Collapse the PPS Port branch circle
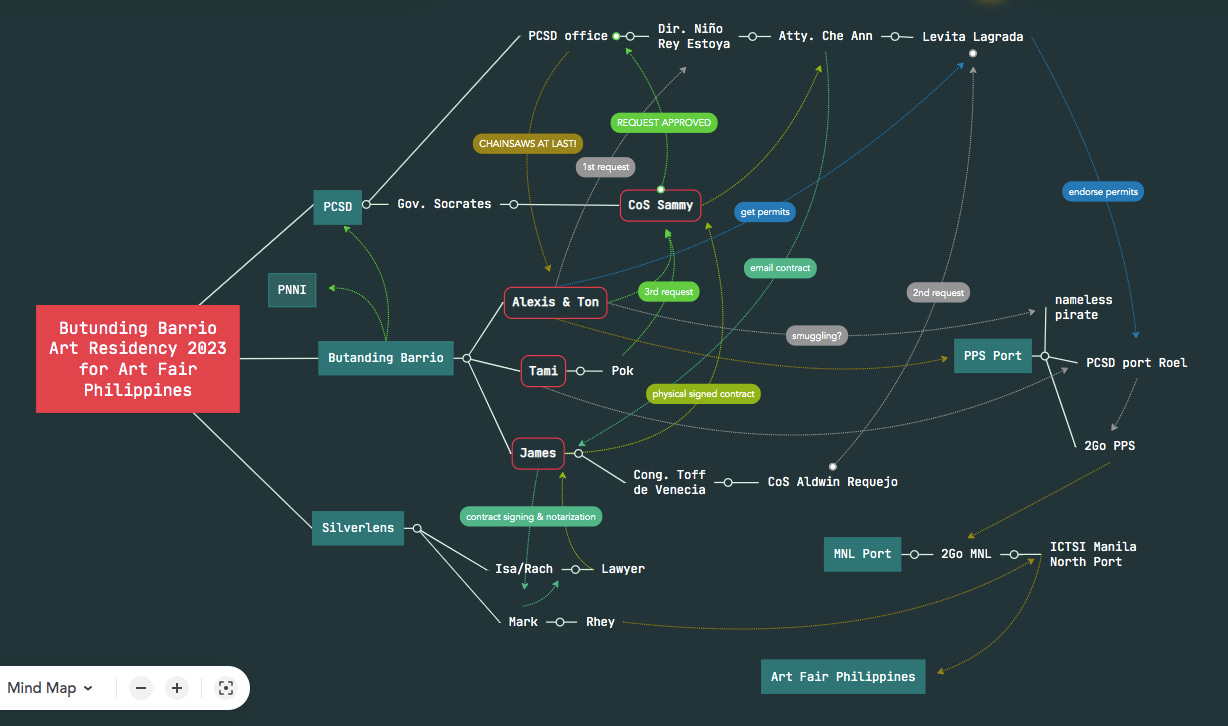Image resolution: width=1228 pixels, height=726 pixels. point(1044,356)
